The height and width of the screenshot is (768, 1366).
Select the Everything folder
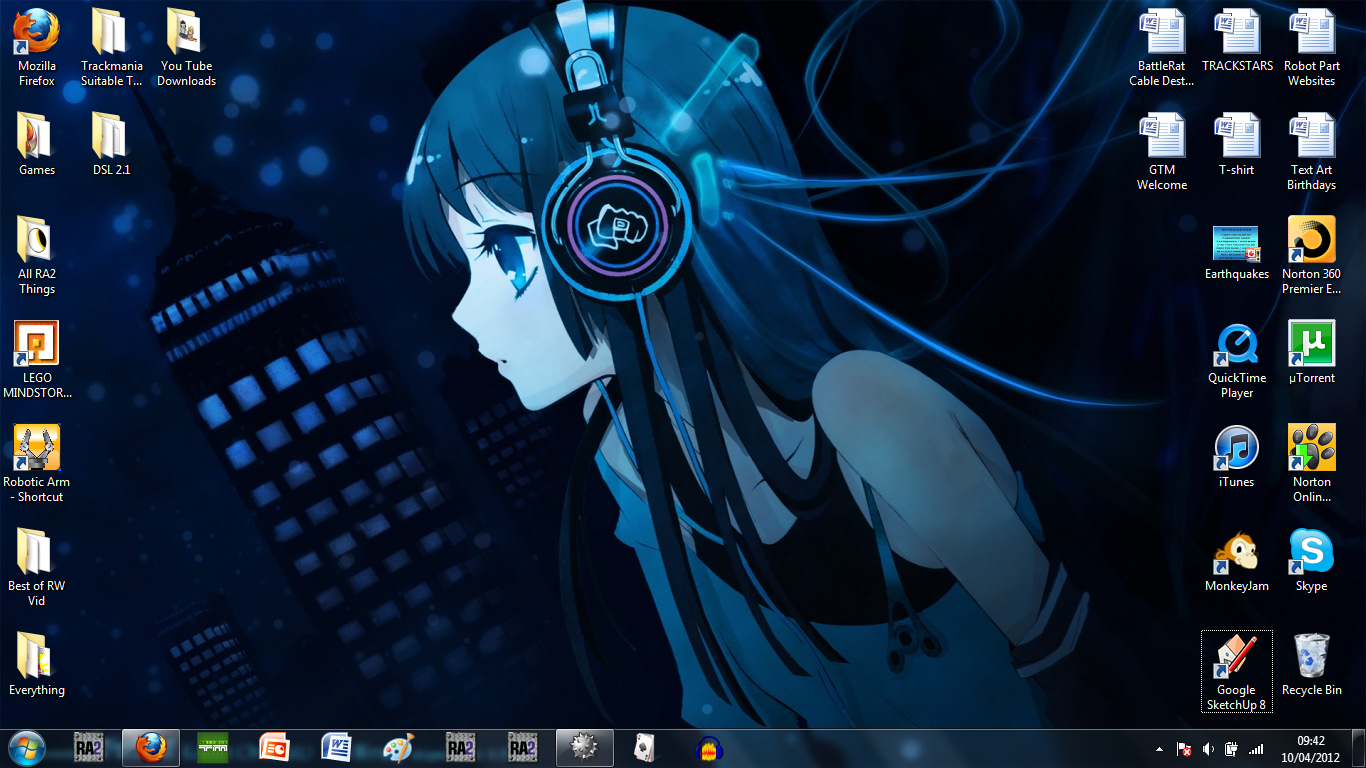coord(37,664)
